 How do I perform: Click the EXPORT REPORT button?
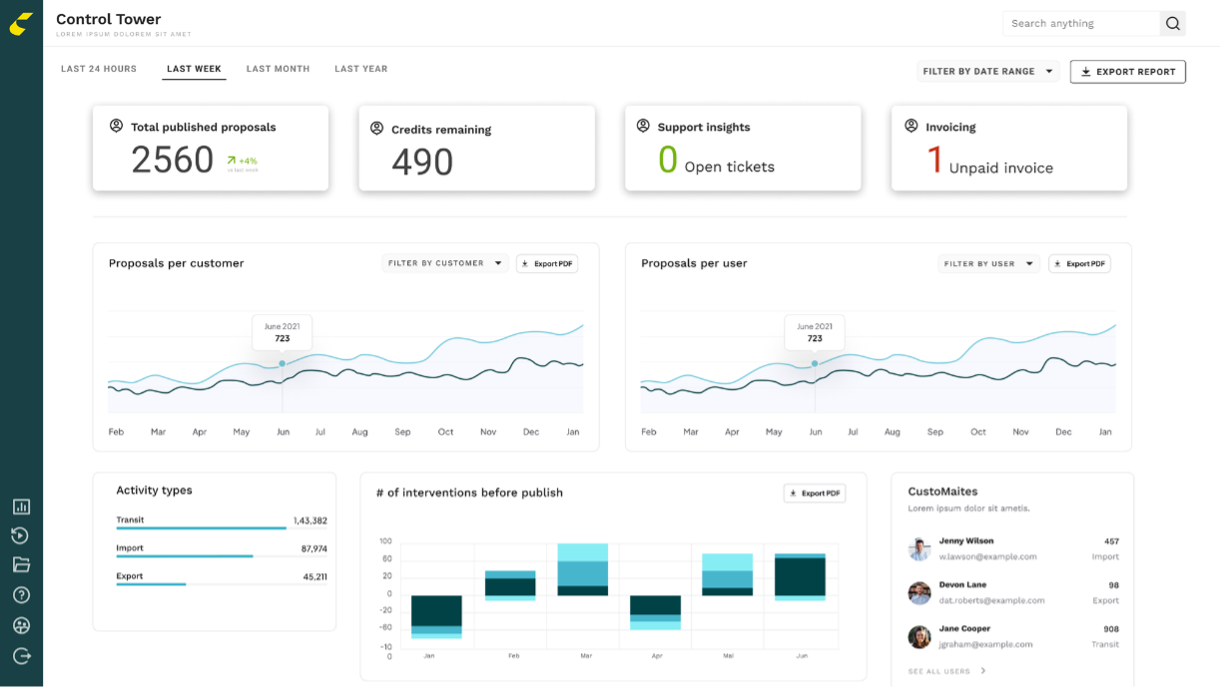coord(1127,71)
